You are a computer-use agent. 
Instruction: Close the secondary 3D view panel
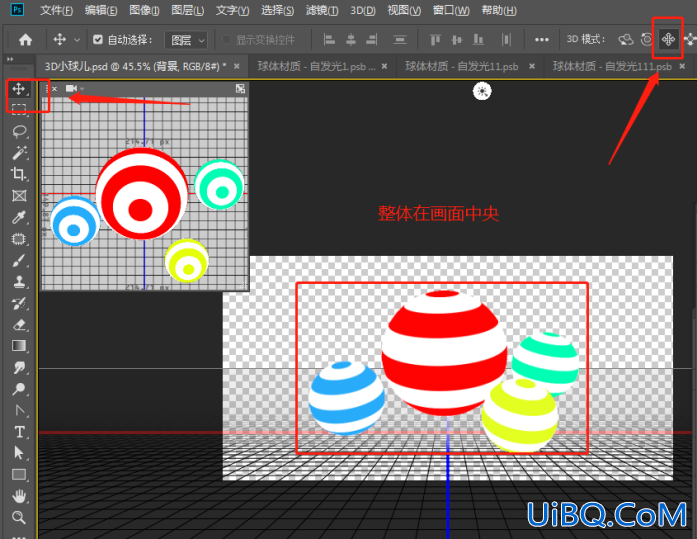click(x=54, y=89)
